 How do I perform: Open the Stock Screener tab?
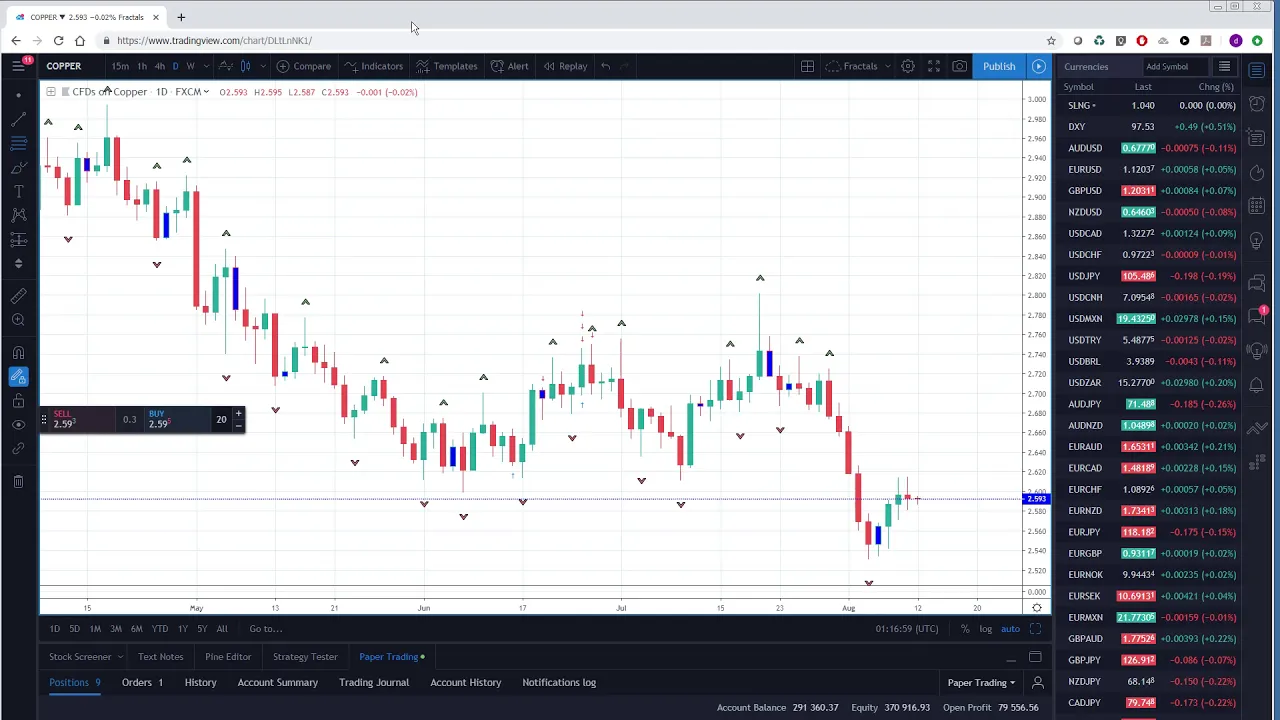coord(85,657)
